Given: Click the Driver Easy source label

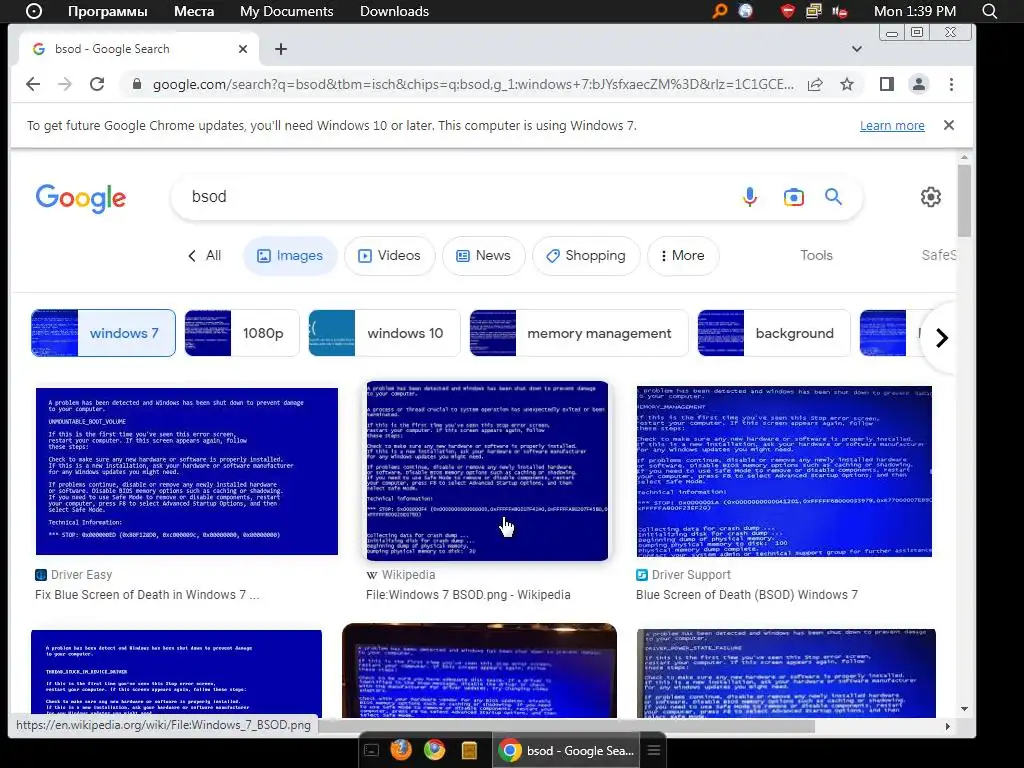Looking at the screenshot, I should pos(74,575).
